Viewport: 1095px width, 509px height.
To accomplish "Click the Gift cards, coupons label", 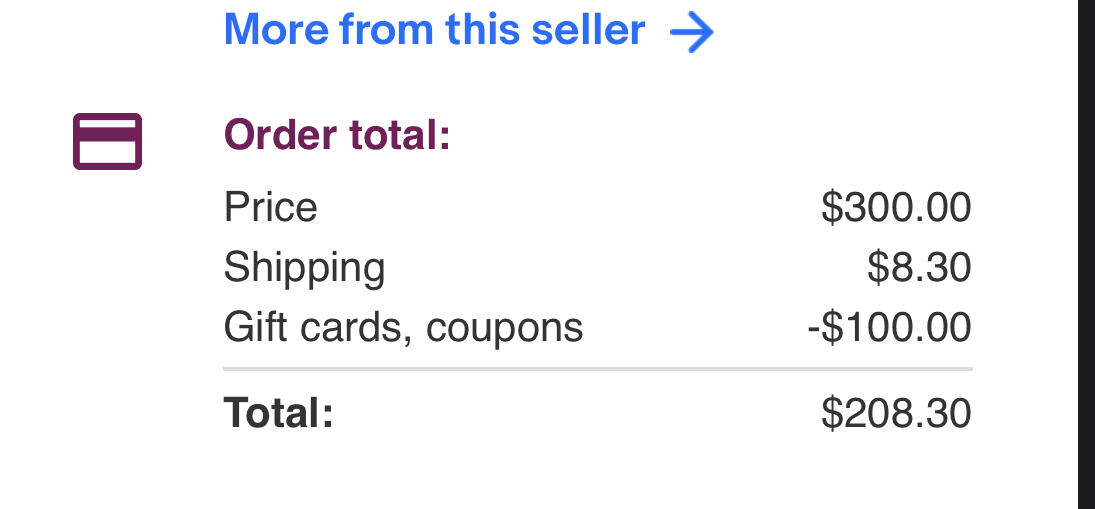I will pyautogui.click(x=403, y=327).
